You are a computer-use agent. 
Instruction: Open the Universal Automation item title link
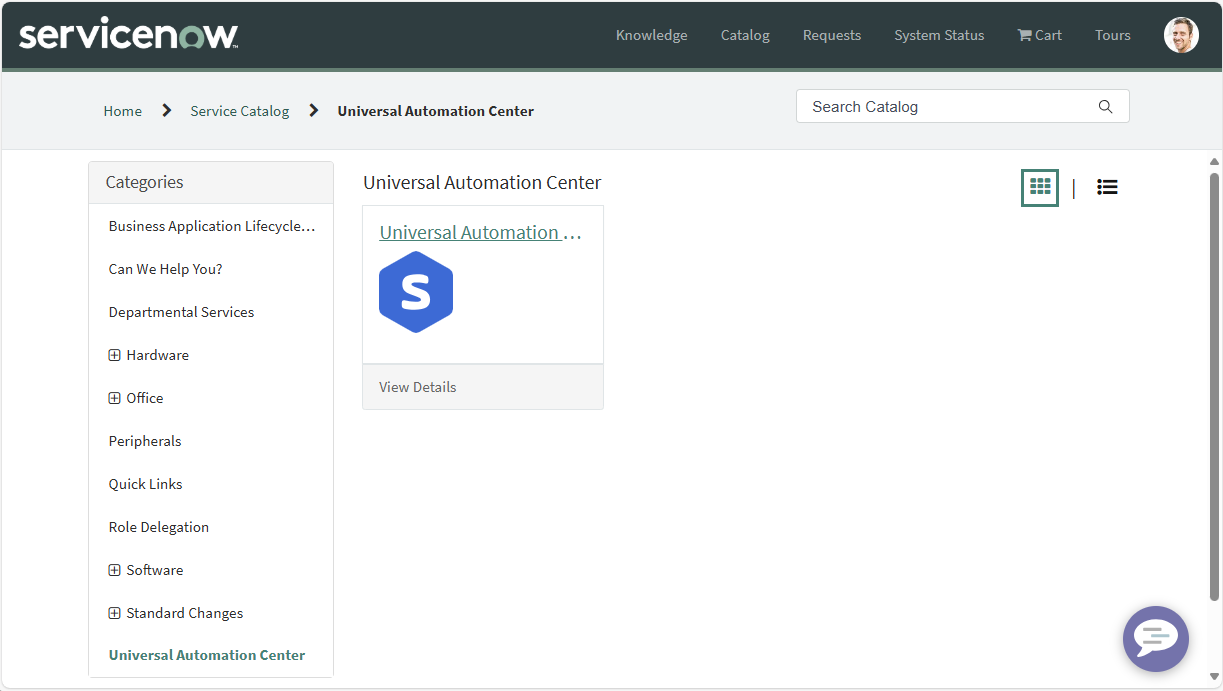(x=480, y=233)
